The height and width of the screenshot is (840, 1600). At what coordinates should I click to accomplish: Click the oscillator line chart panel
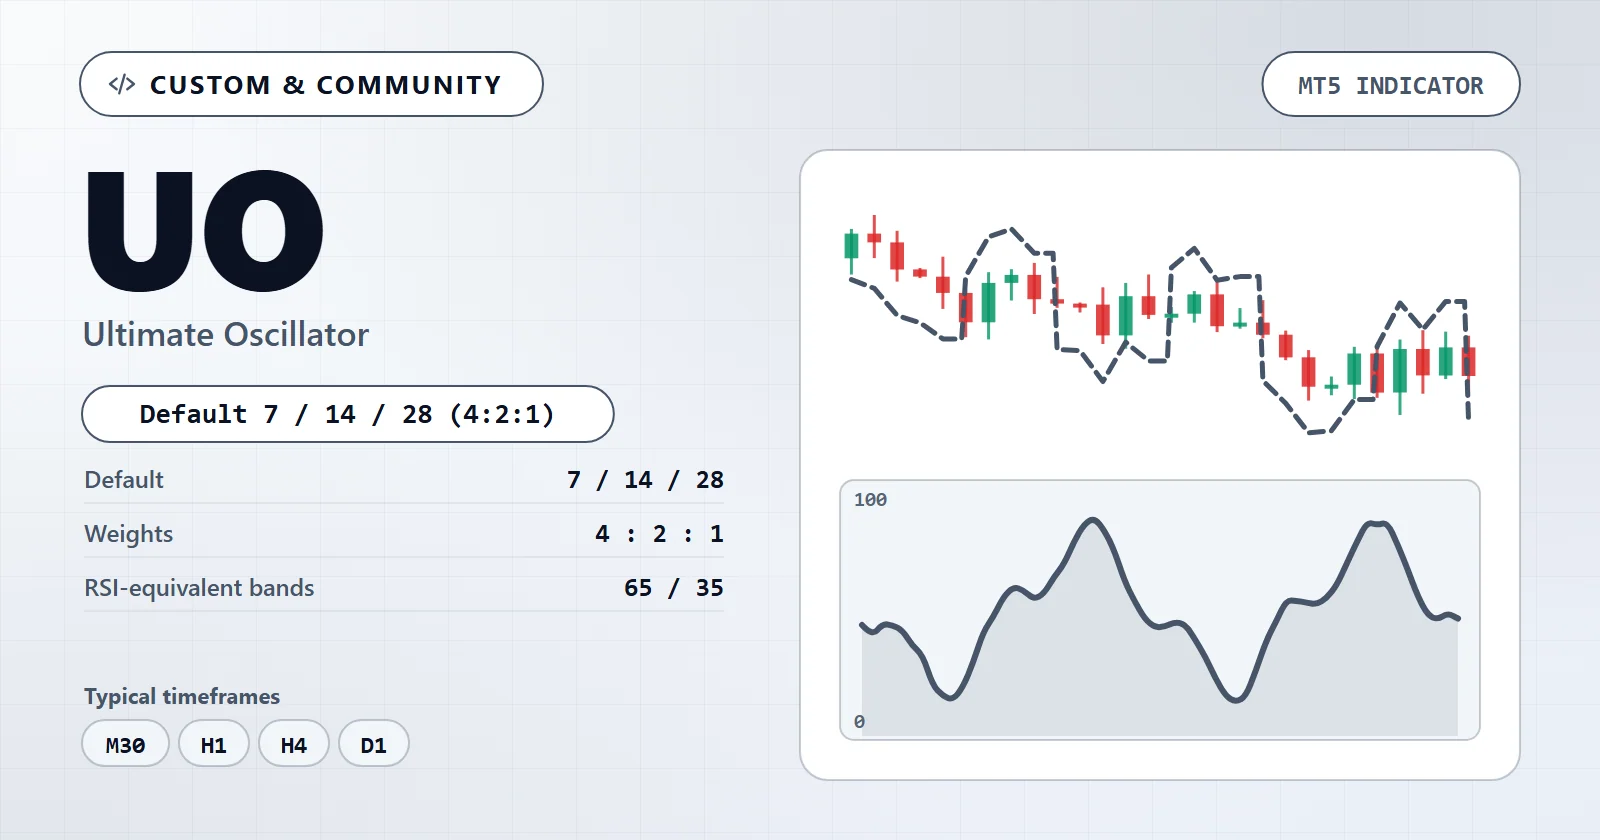(x=1160, y=610)
